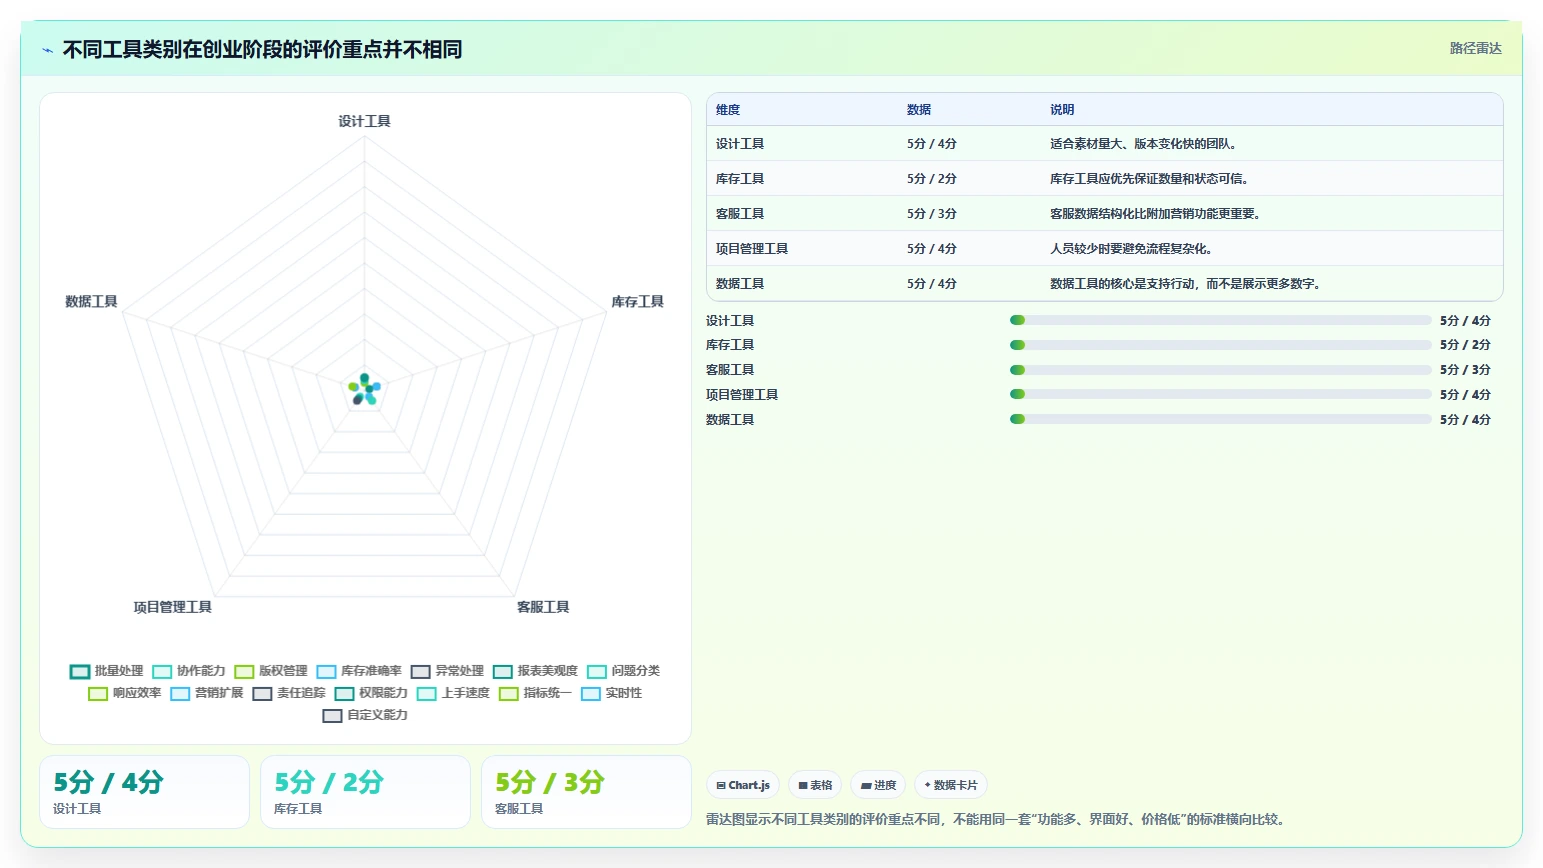Click the 上手速度 legend color box
This screenshot has width=1543, height=868.
[x=427, y=694]
